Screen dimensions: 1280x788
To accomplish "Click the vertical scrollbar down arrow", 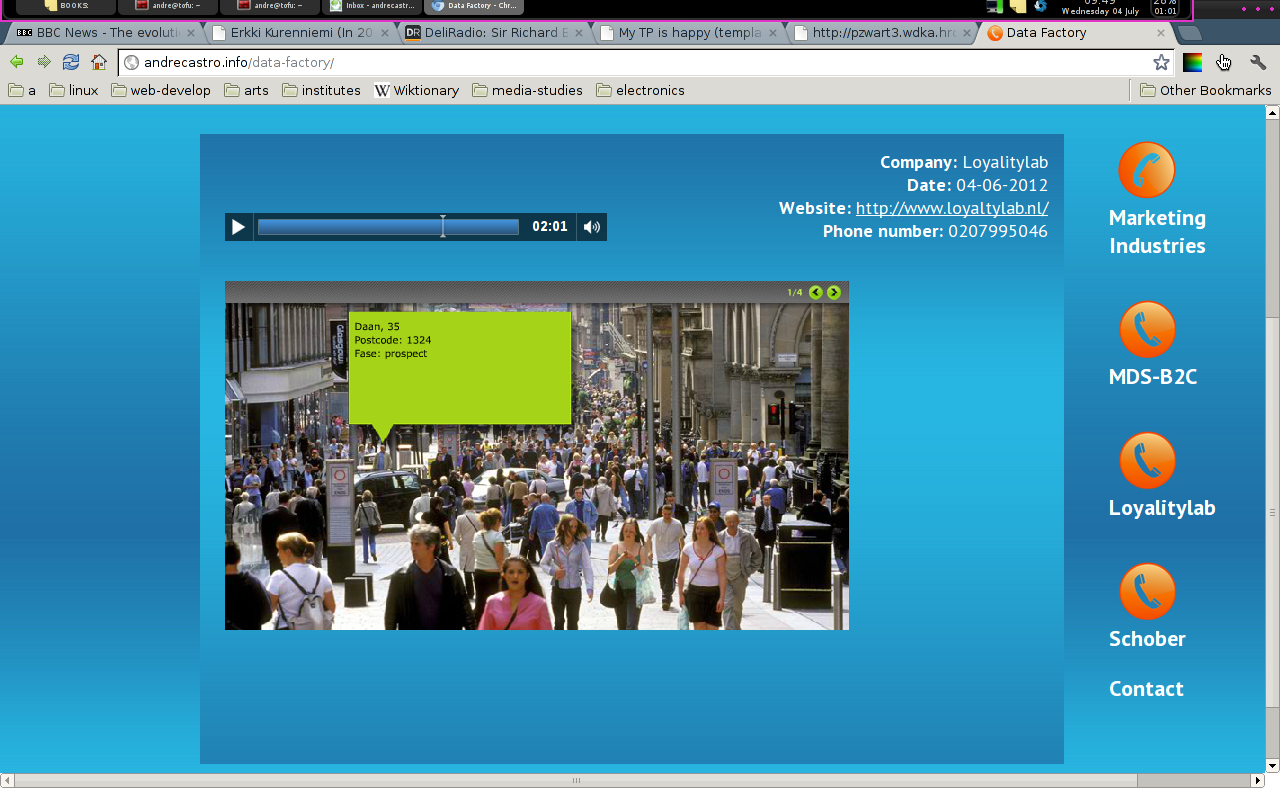I will [1272, 766].
